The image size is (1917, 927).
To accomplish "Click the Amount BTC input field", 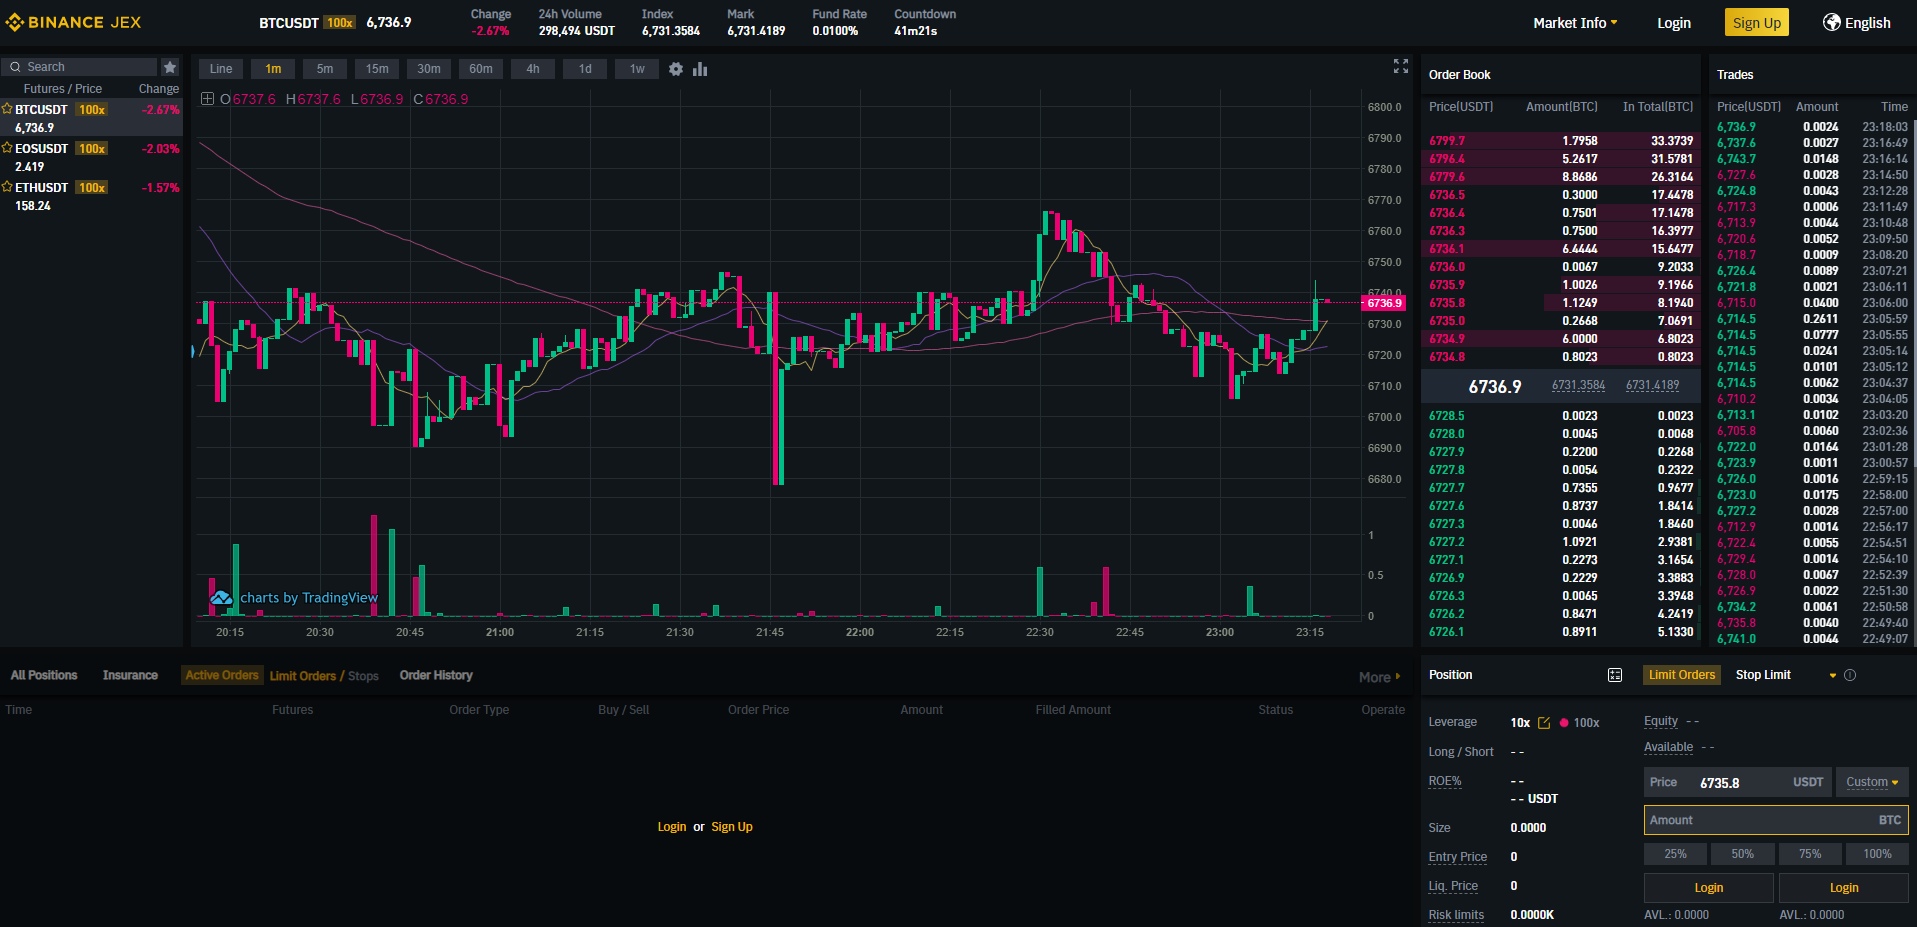I will point(1776,820).
